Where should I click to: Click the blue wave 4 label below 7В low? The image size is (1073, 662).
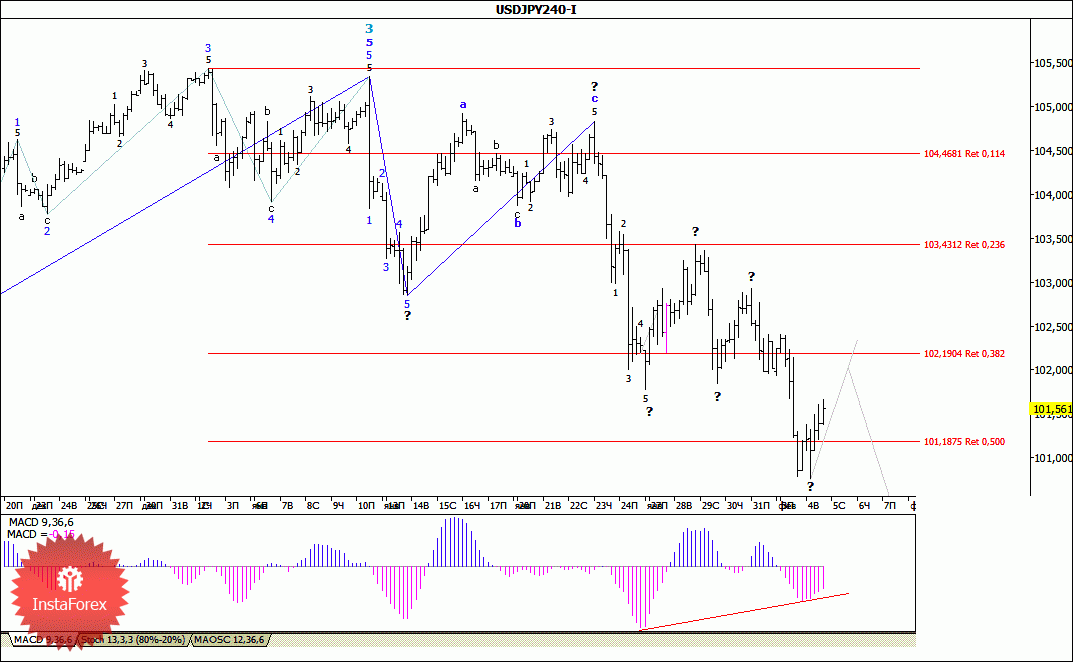271,219
